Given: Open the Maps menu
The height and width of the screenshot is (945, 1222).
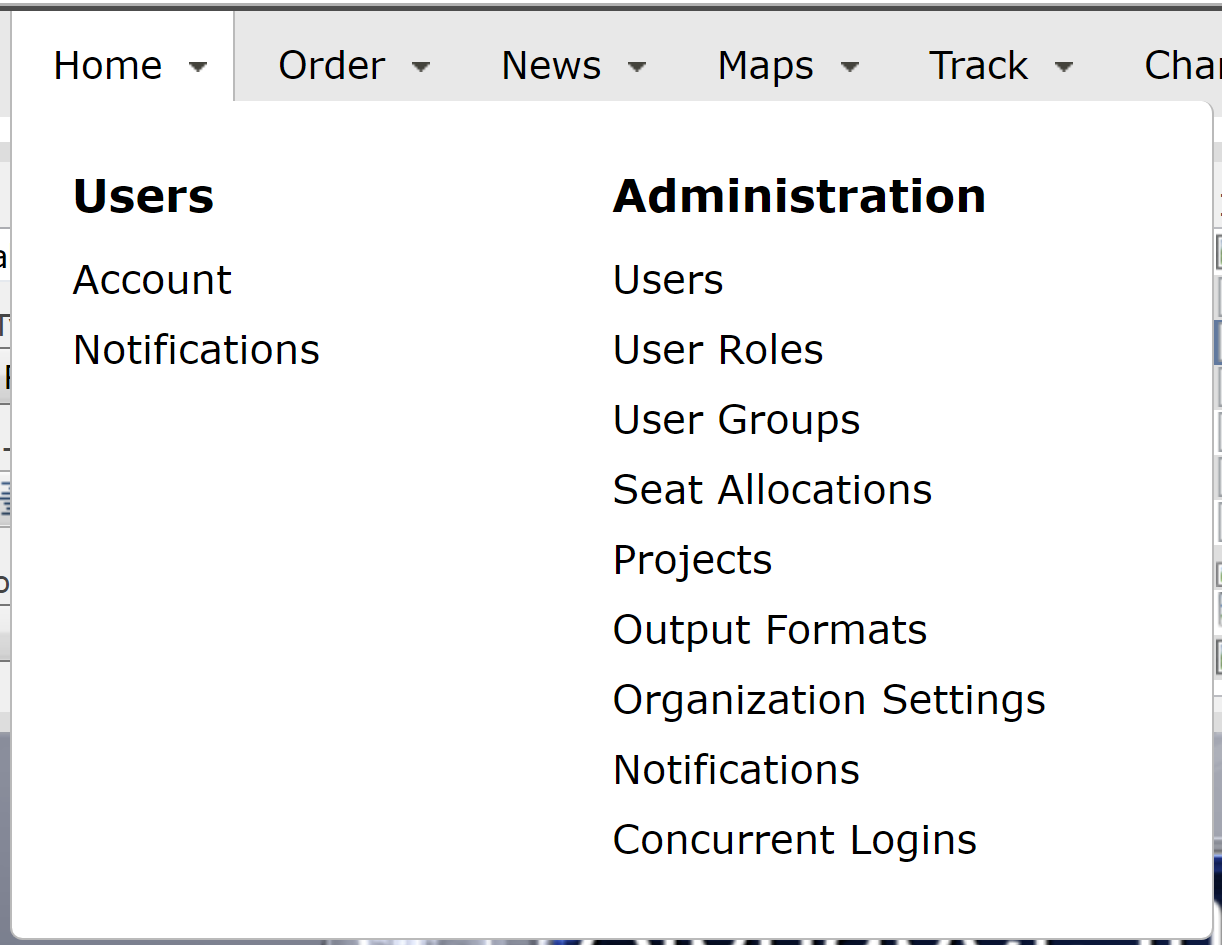Looking at the screenshot, I should [765, 66].
